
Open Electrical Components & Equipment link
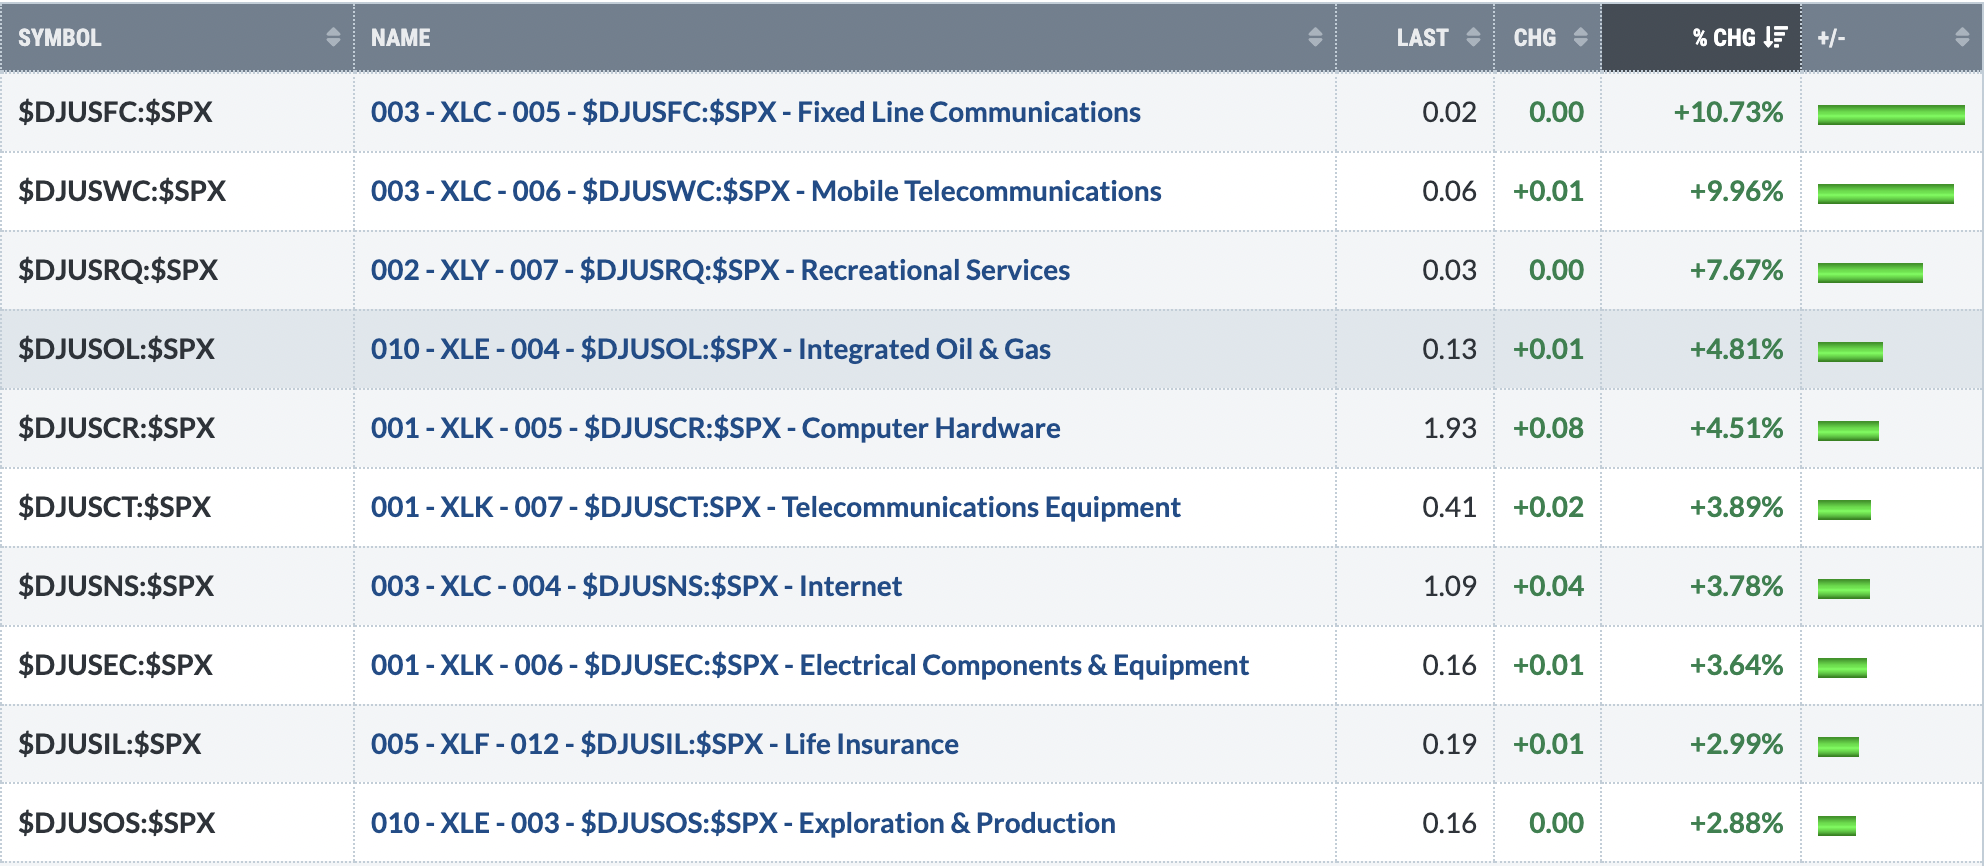[809, 665]
